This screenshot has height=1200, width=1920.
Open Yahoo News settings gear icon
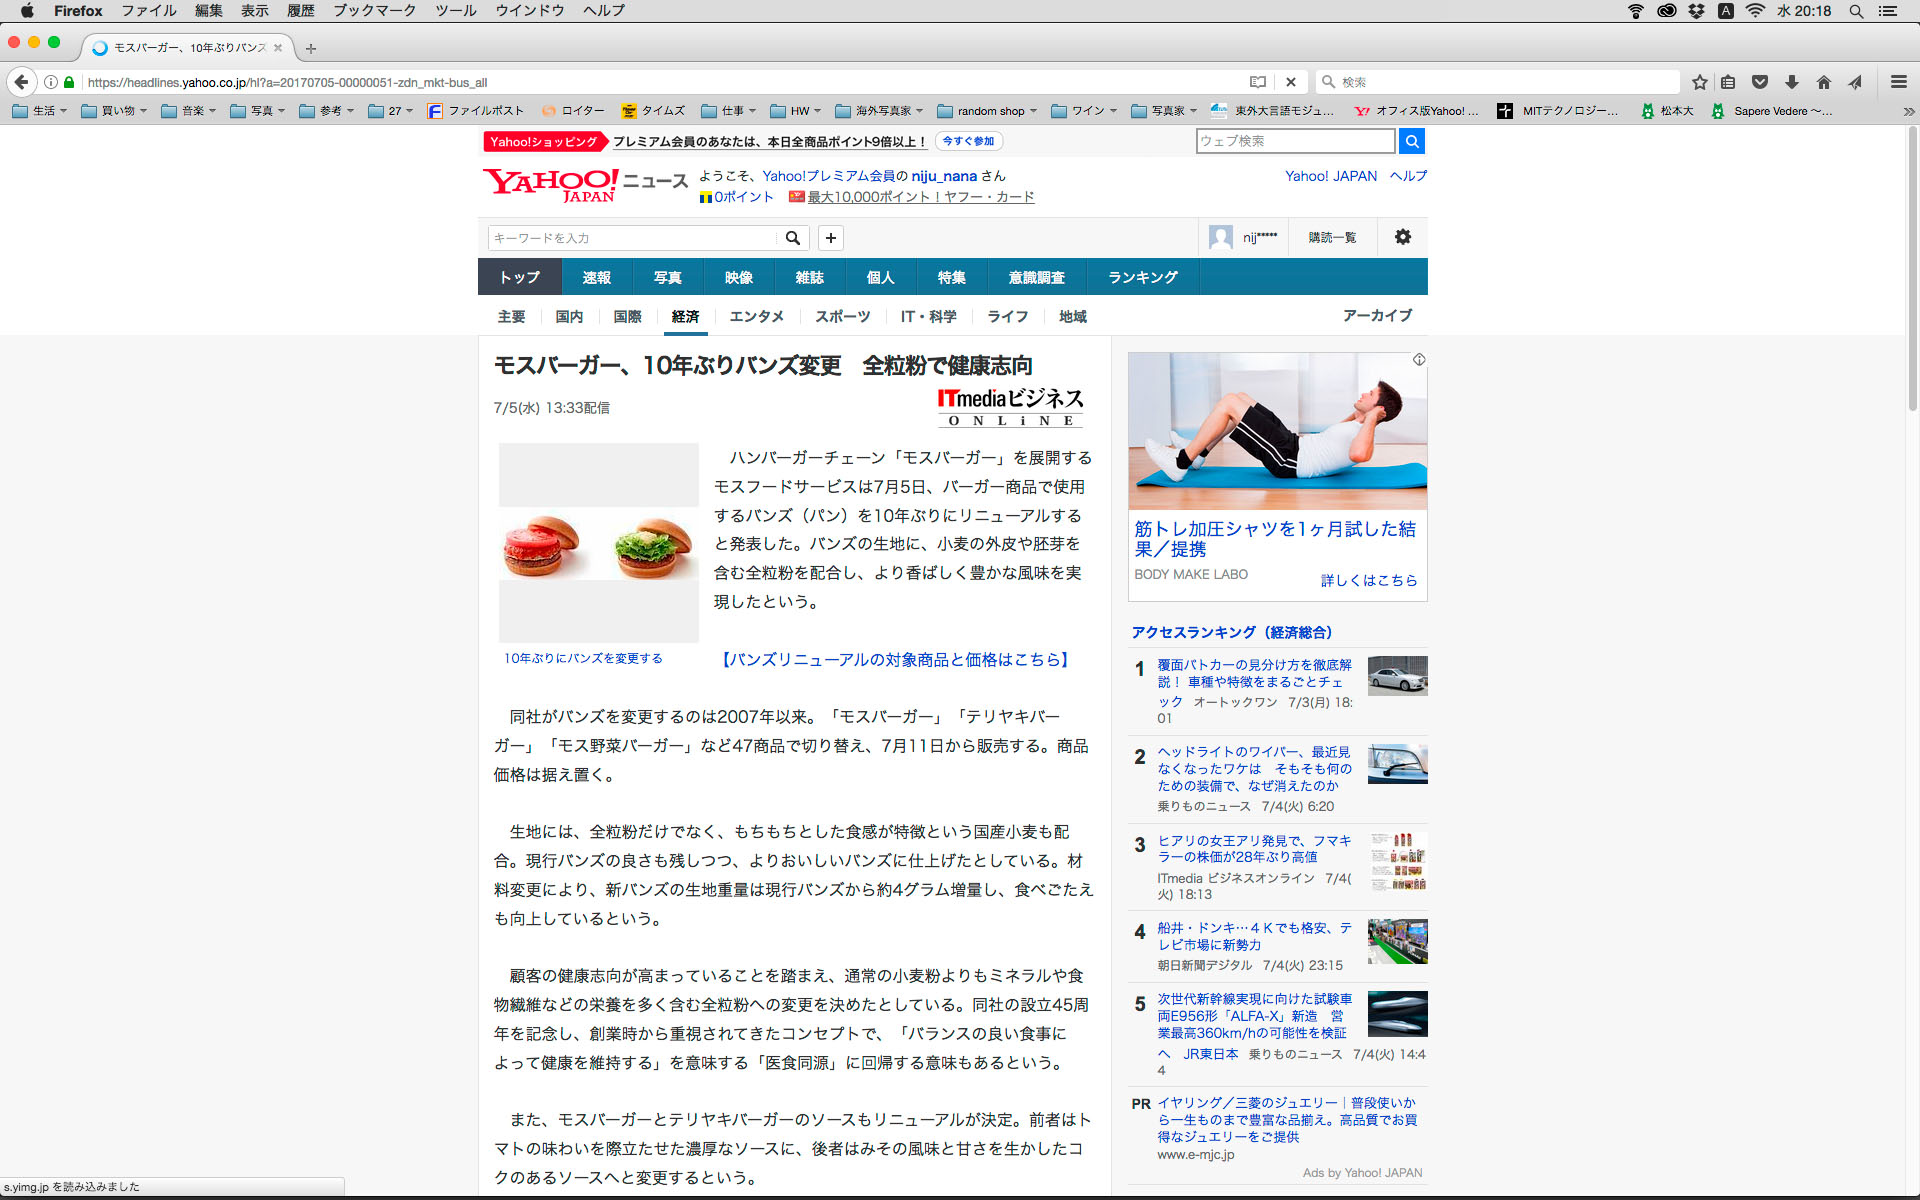[x=1402, y=237]
